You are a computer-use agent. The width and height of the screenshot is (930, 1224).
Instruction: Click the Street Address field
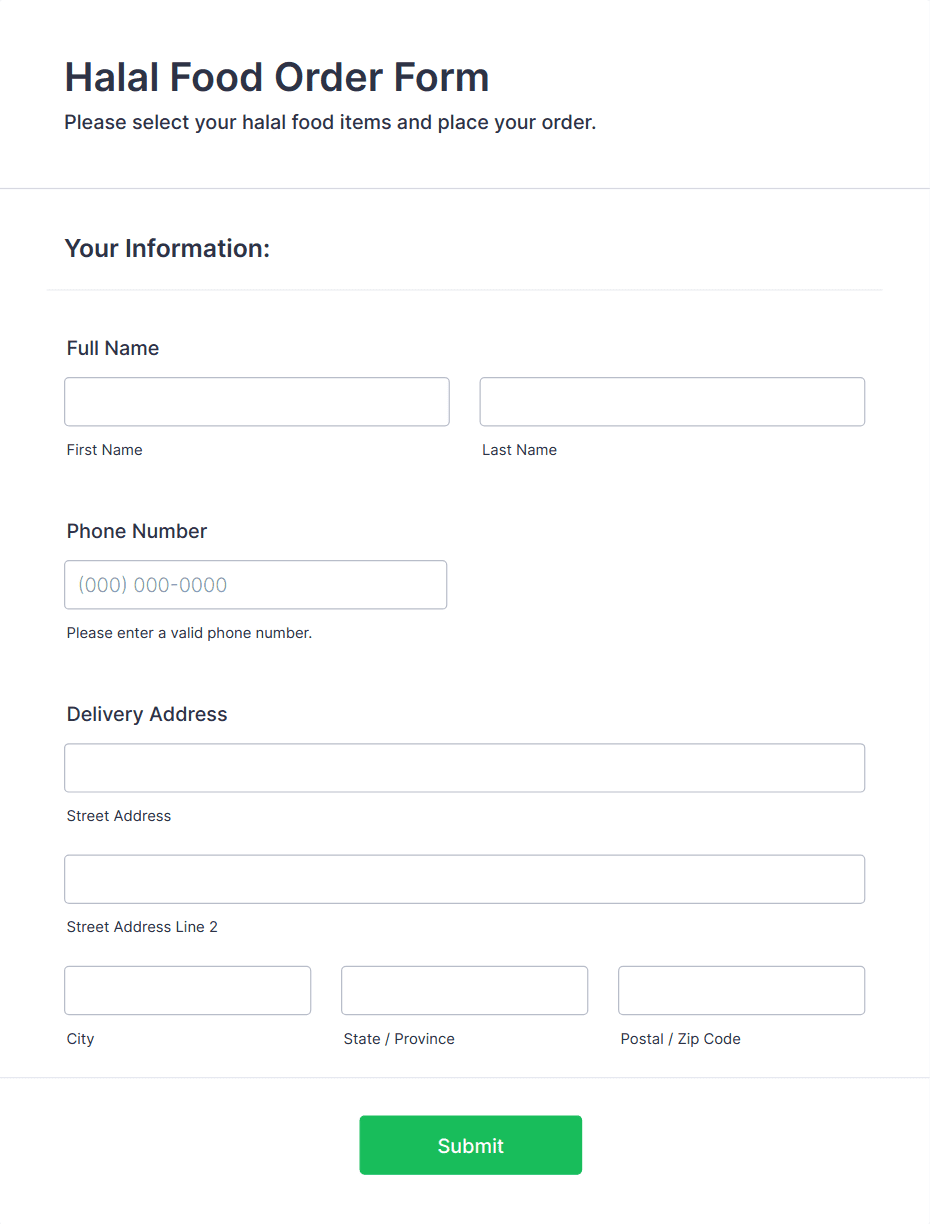click(x=464, y=768)
